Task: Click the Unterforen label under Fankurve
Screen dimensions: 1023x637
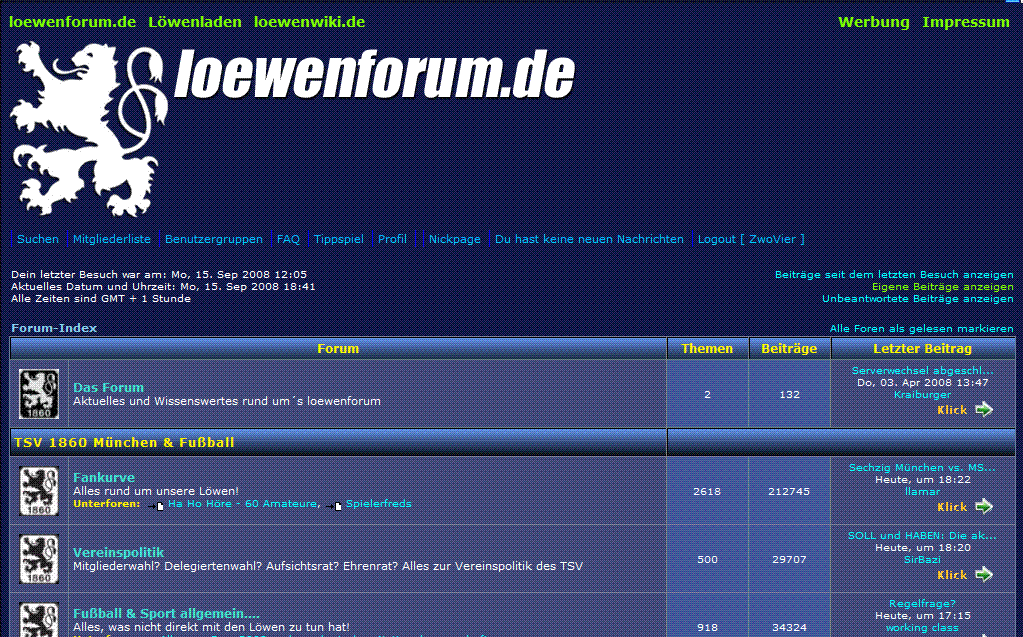Action: [106, 504]
